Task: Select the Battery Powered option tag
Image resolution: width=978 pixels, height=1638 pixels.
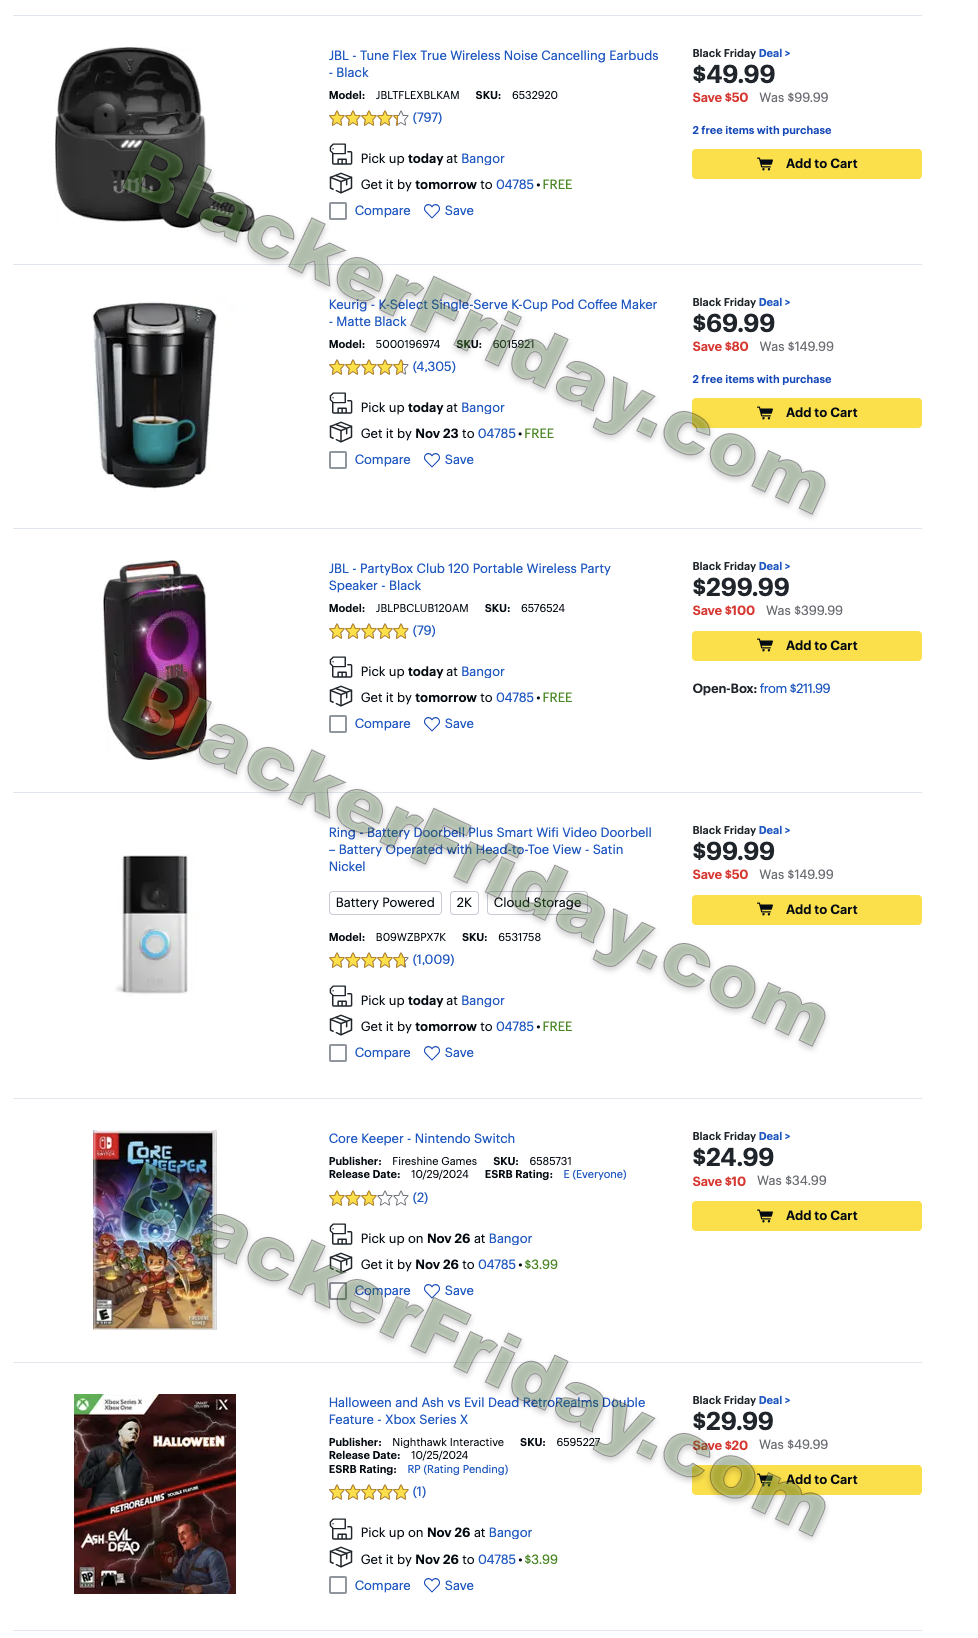Action: (x=385, y=903)
